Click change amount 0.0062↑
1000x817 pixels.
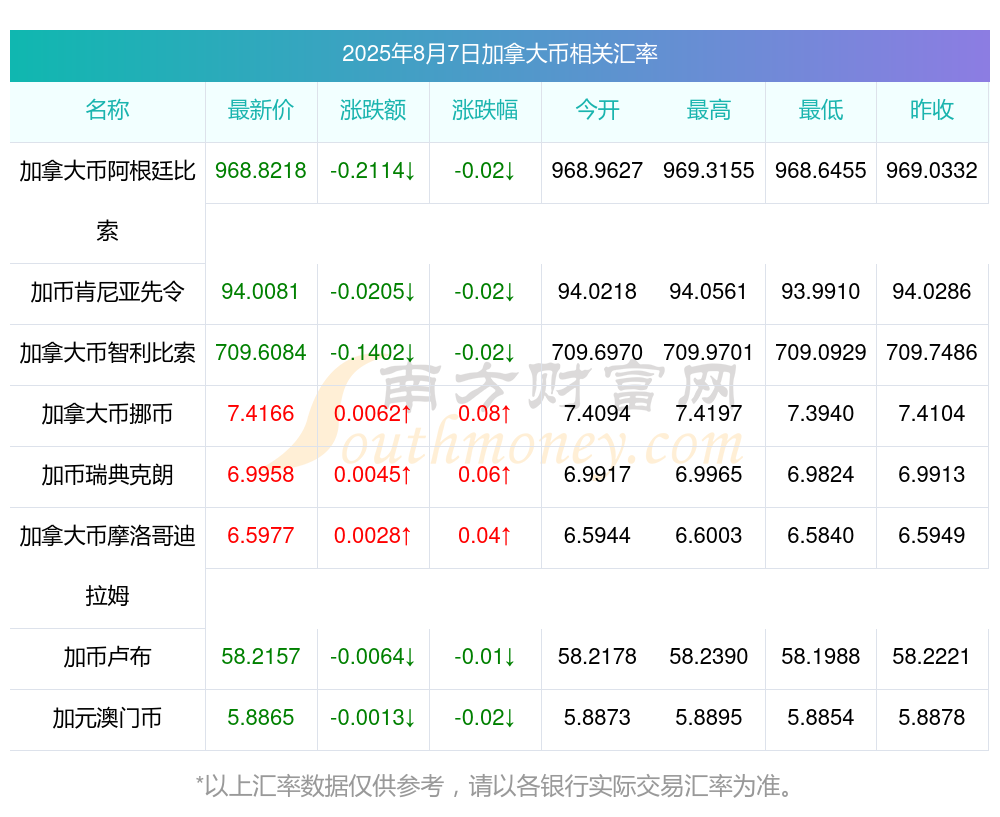tap(373, 413)
